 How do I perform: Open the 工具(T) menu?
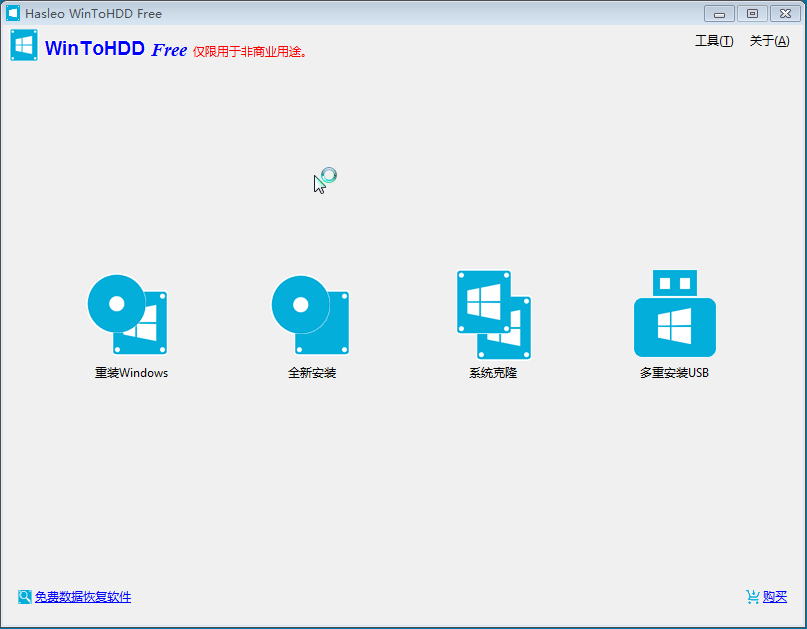point(713,41)
